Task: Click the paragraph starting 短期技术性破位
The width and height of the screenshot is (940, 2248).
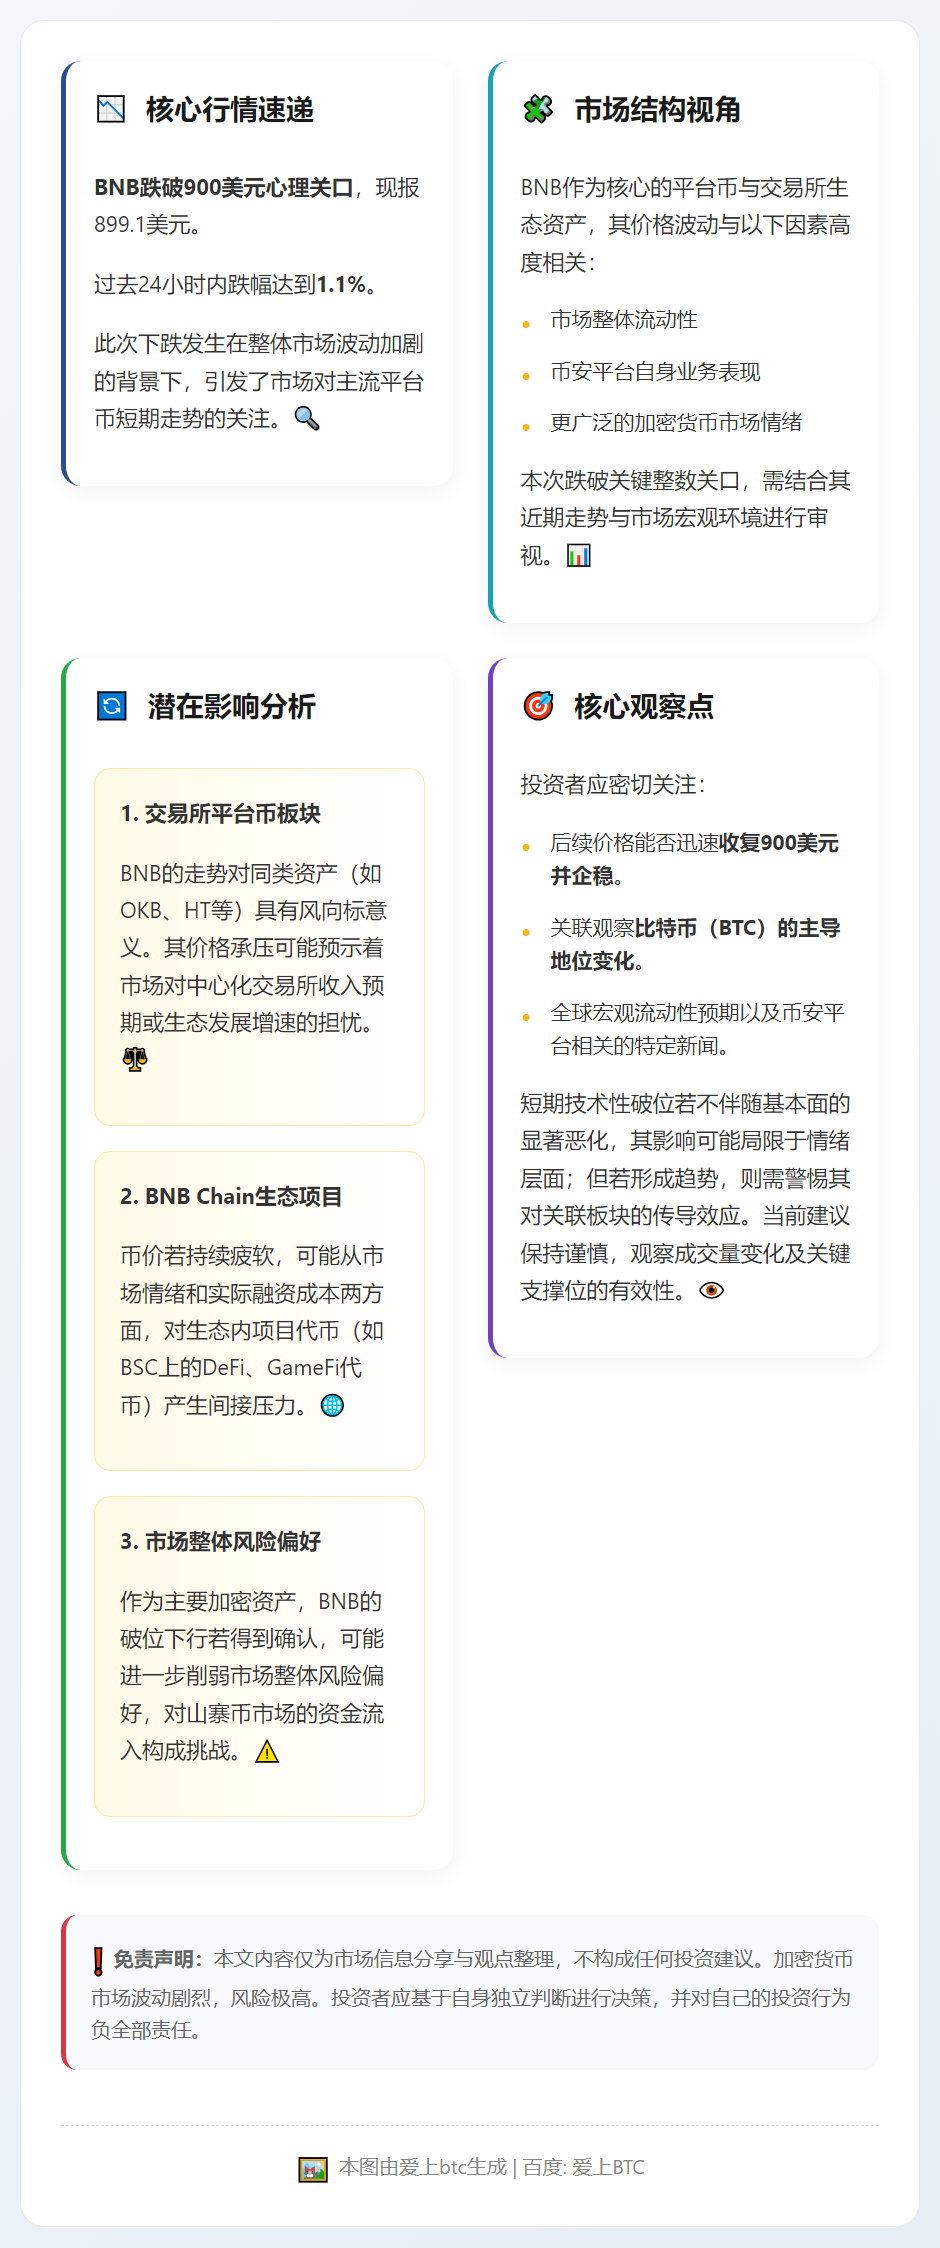Action: 685,1197
